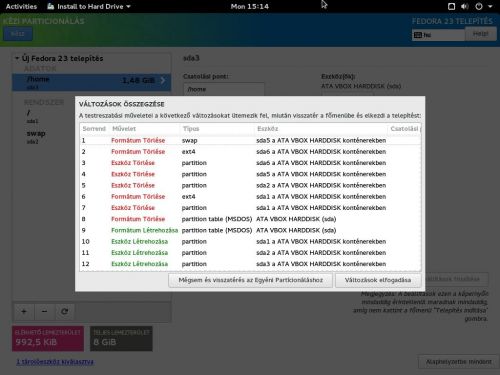This screenshot has width=500, height=375.
Task: Click the 992,5 KiB available space box
Action: 48,338
